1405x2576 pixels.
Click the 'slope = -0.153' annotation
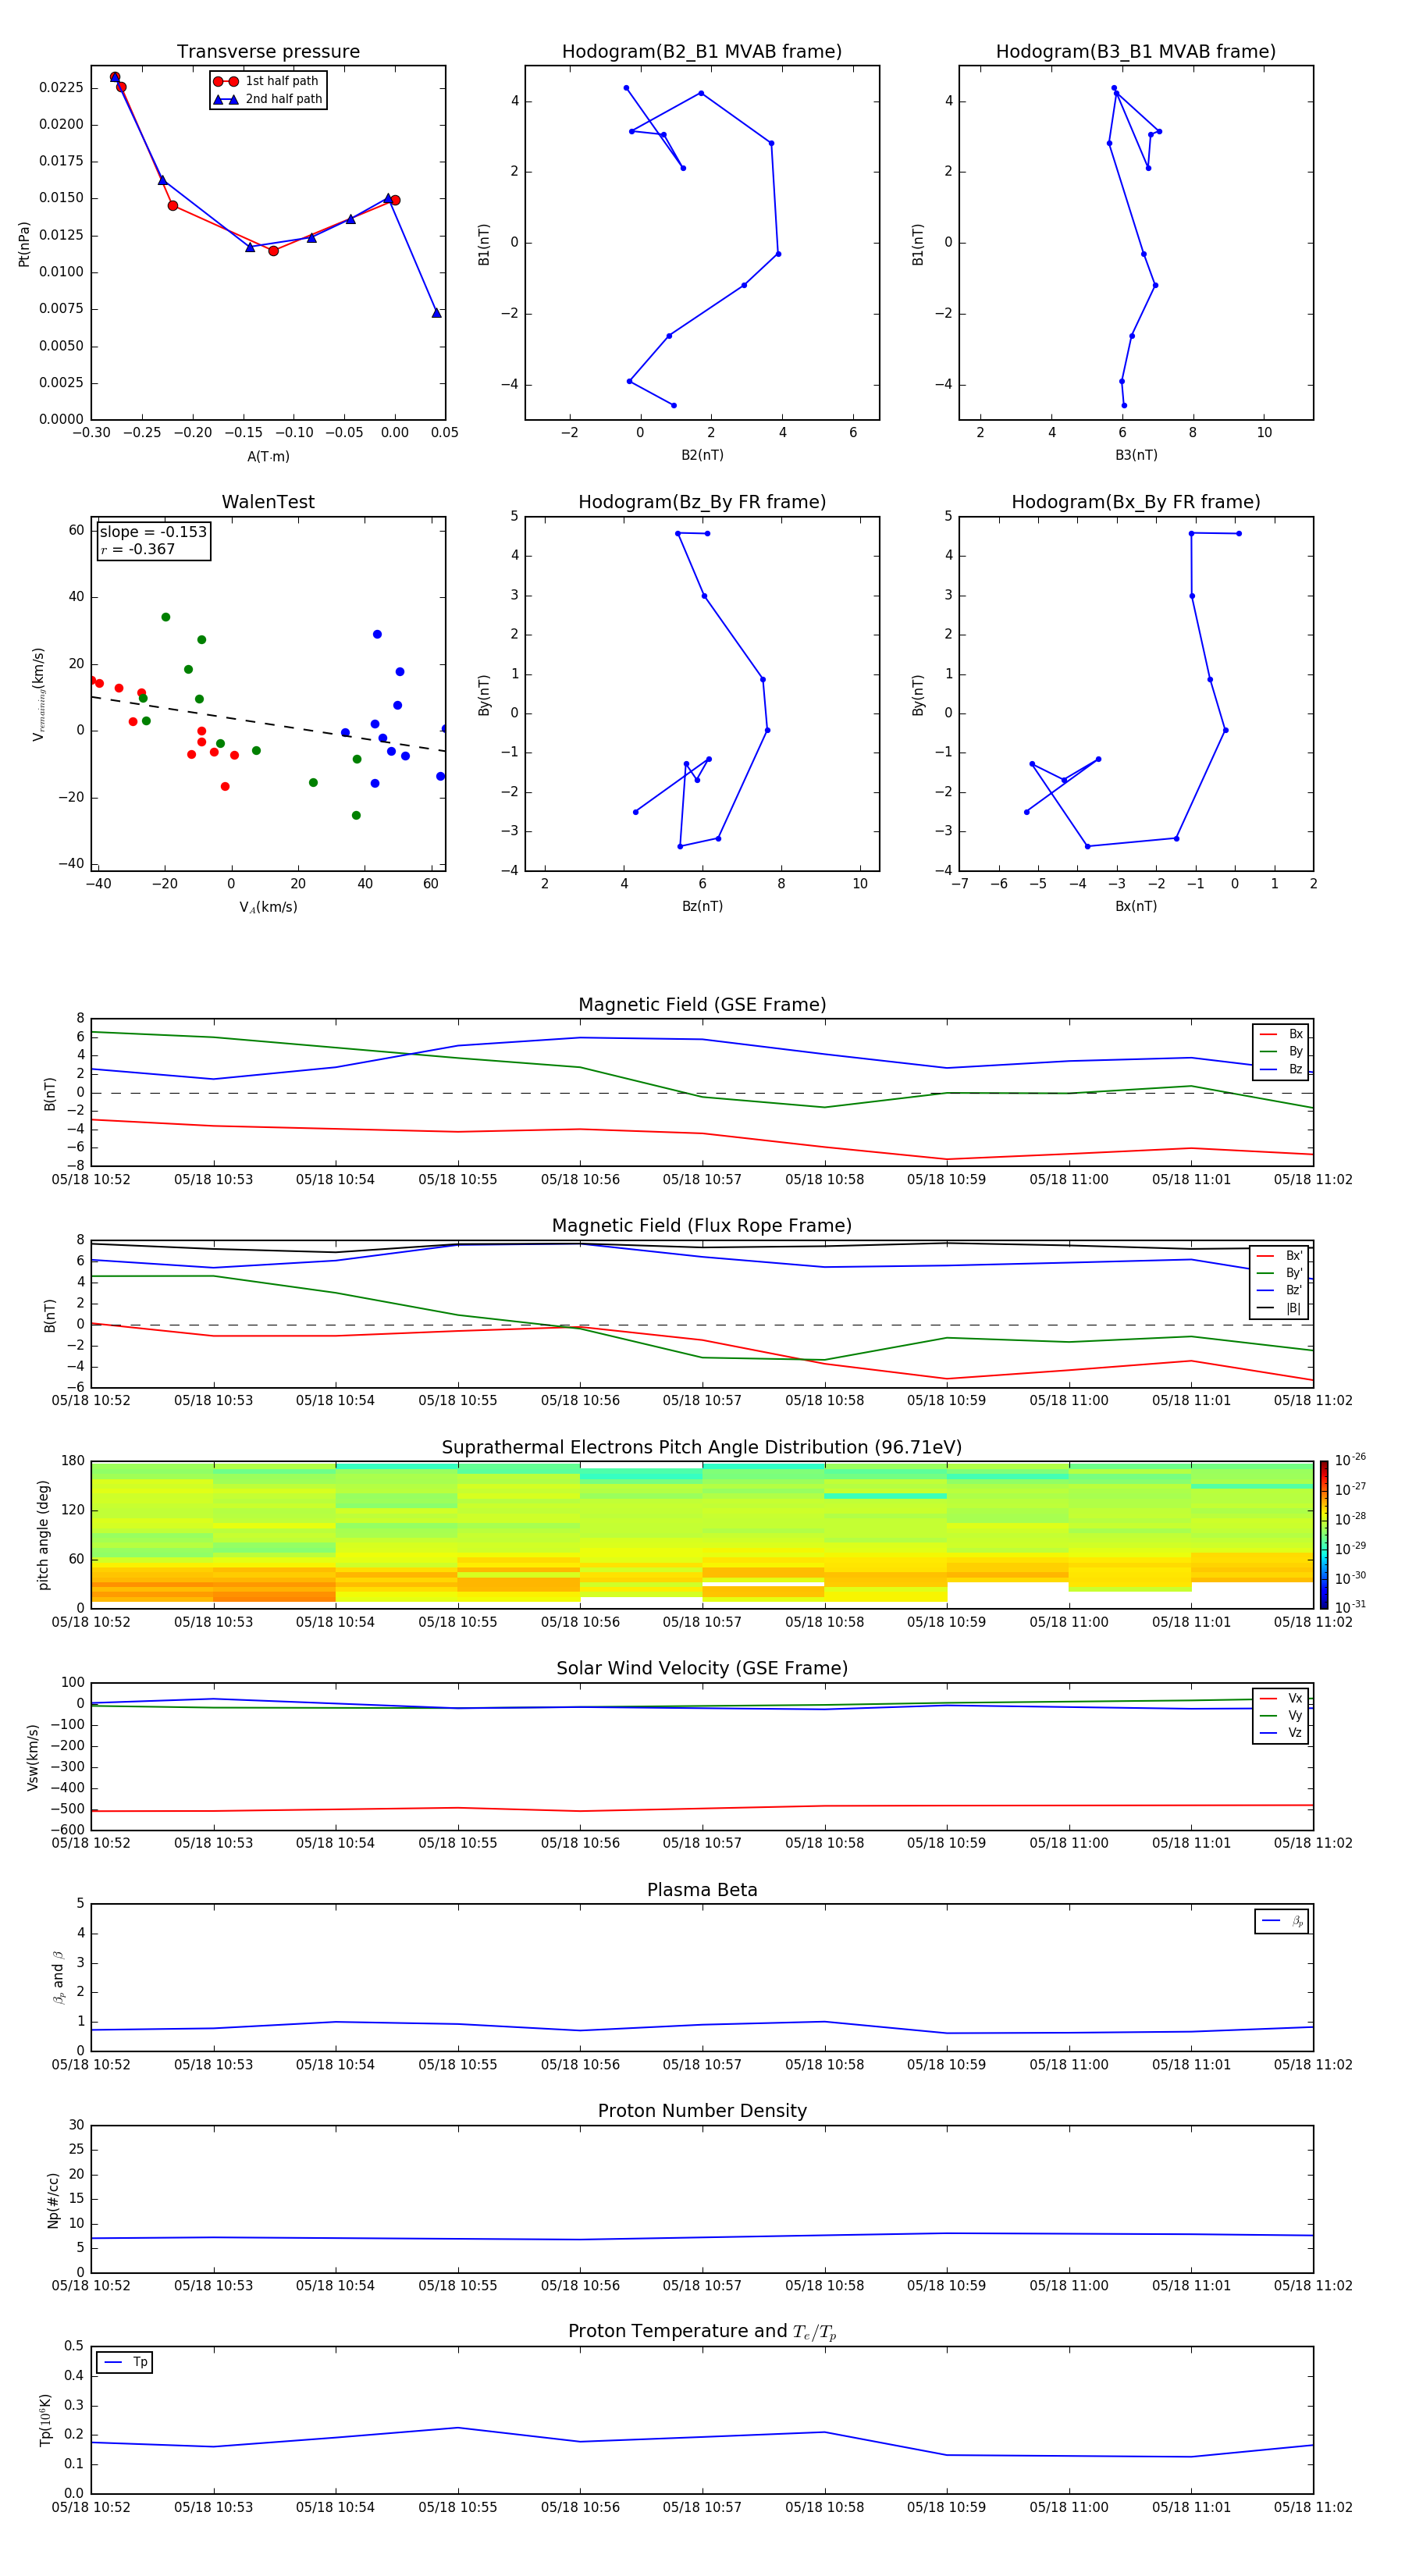coord(153,532)
